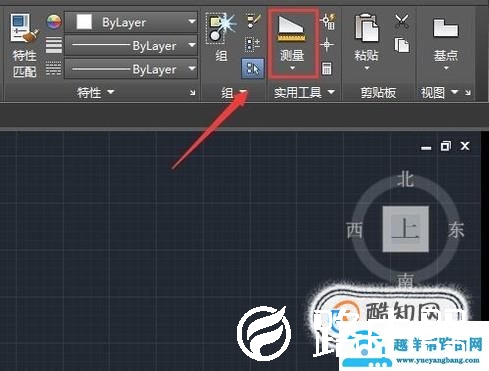Click the 剪贴板 panel title
The height and width of the screenshot is (371, 489).
378,92
